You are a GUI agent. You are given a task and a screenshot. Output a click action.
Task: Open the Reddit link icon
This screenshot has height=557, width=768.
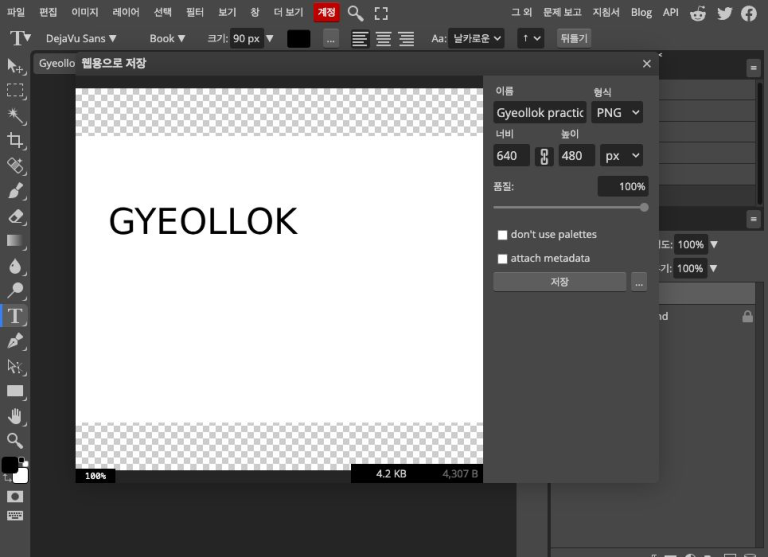697,13
